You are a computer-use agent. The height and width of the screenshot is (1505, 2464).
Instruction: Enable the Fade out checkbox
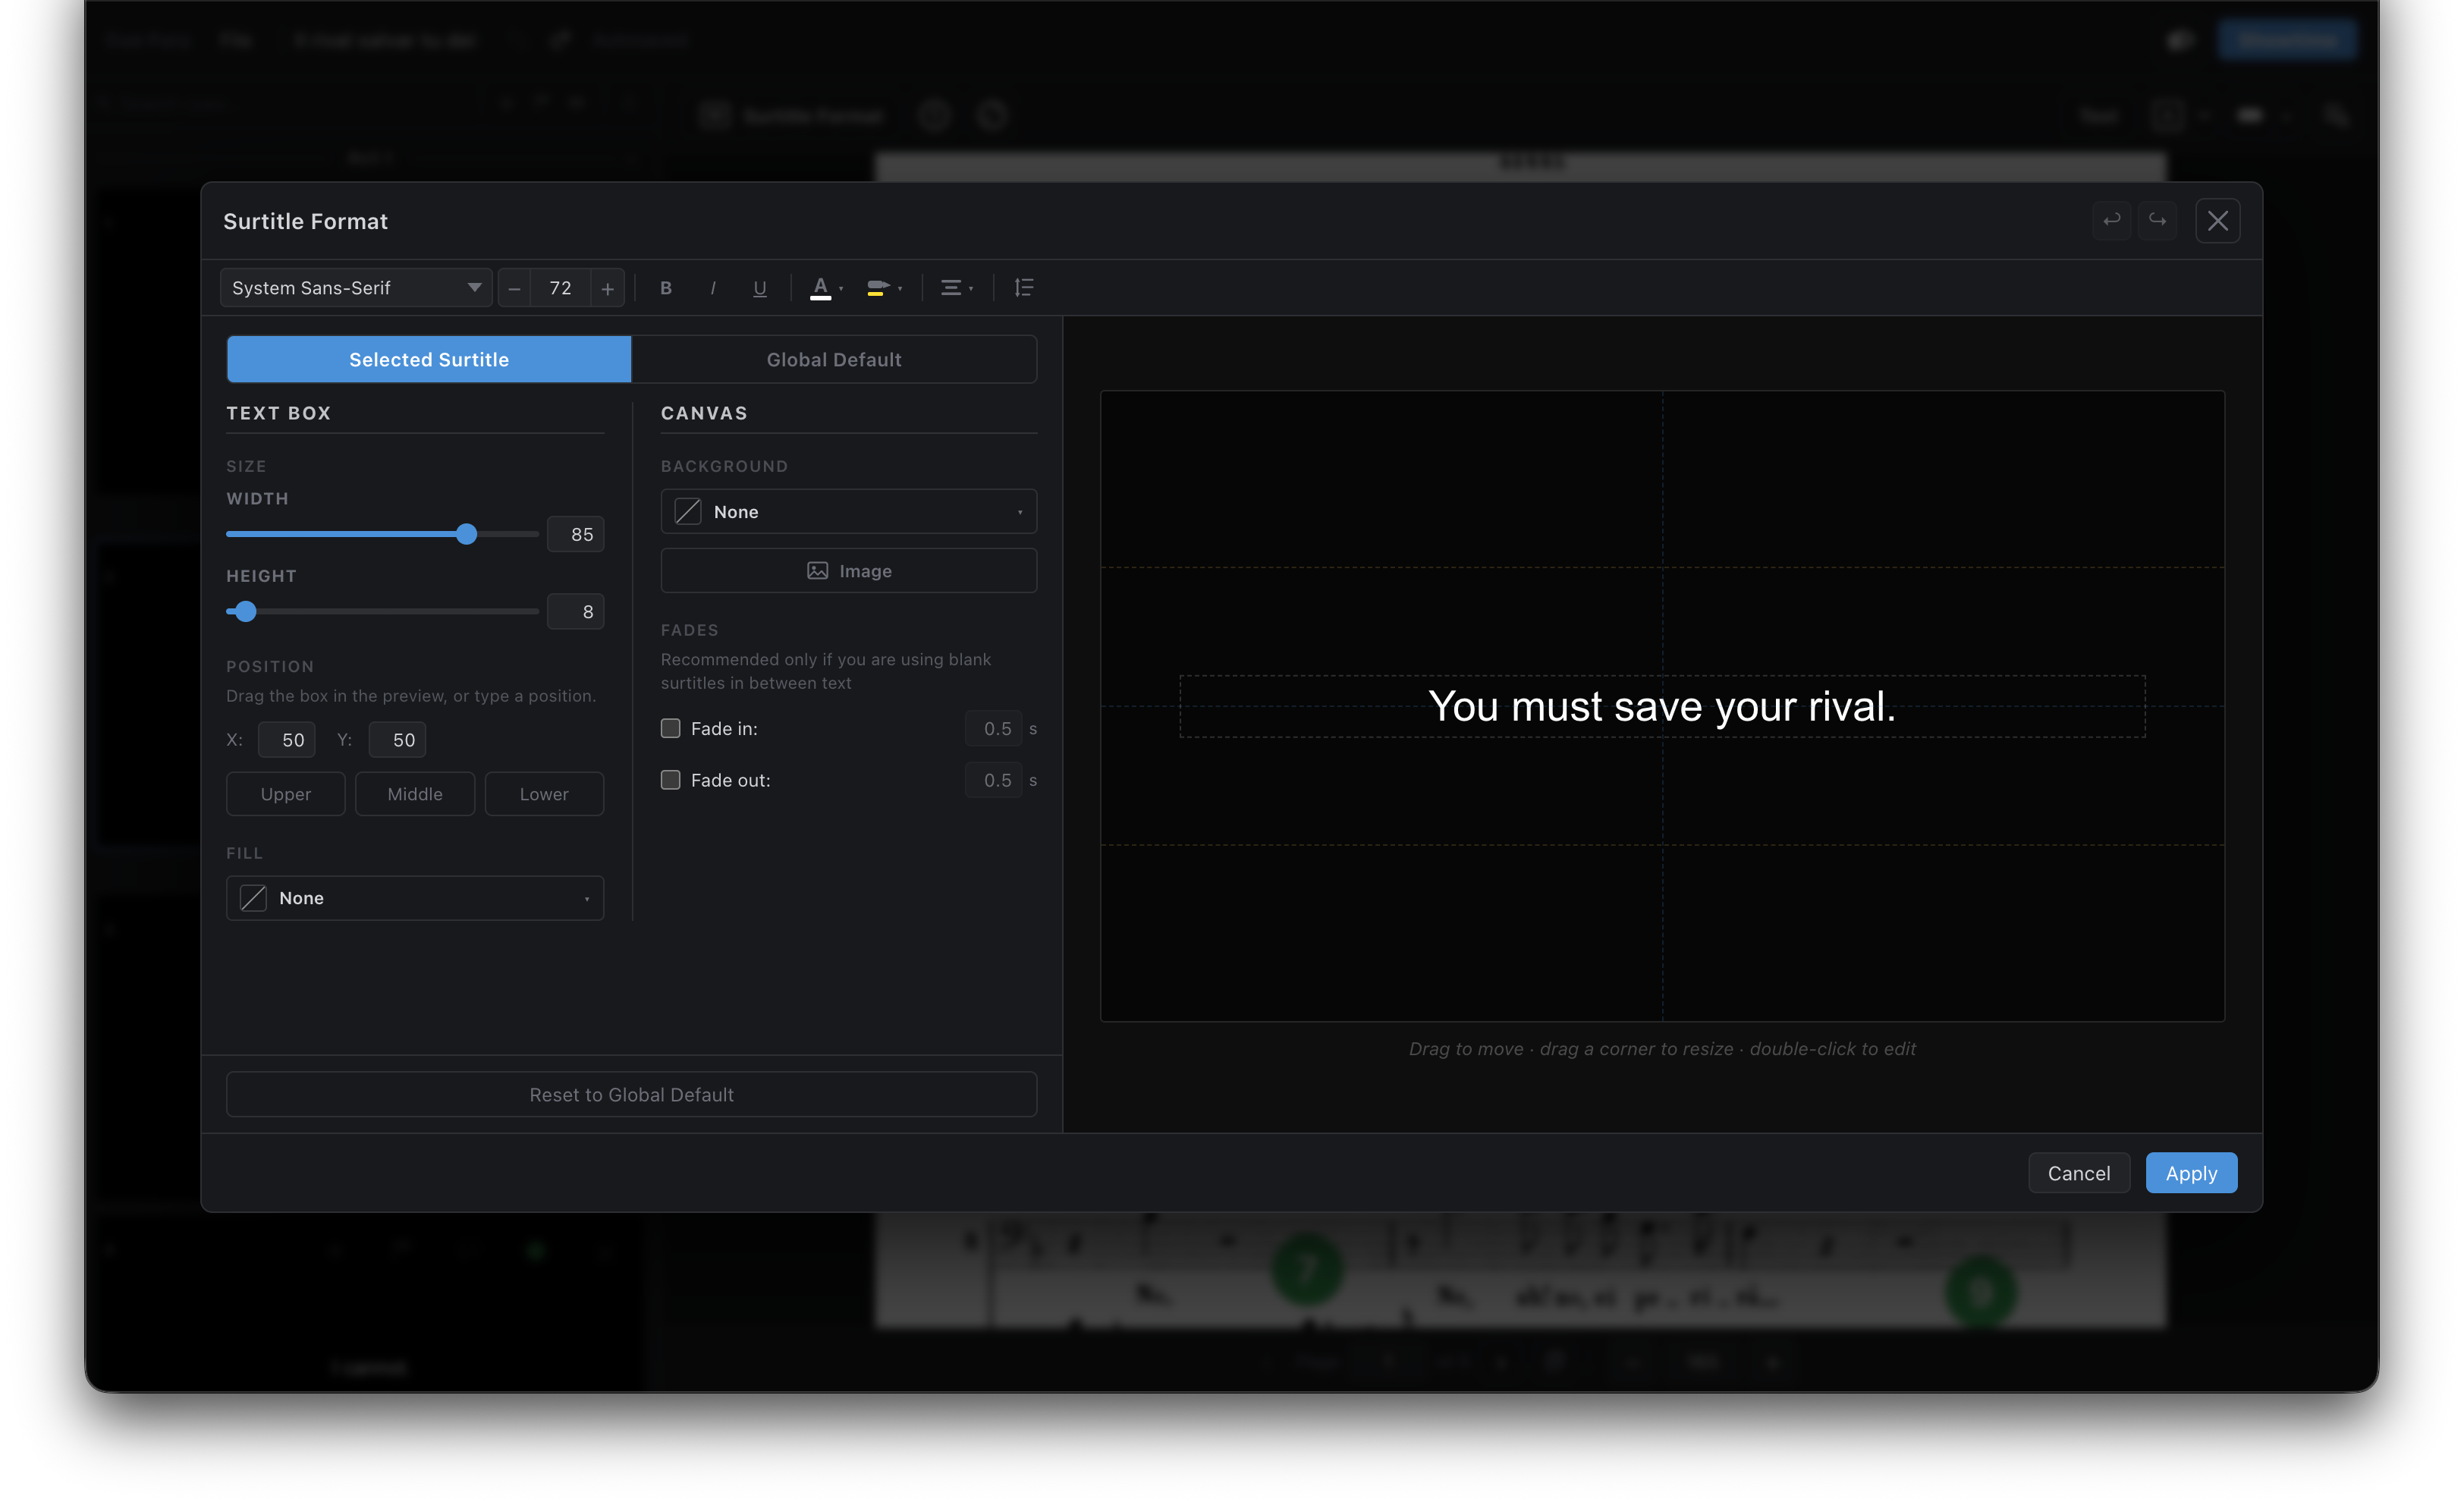pos(671,780)
